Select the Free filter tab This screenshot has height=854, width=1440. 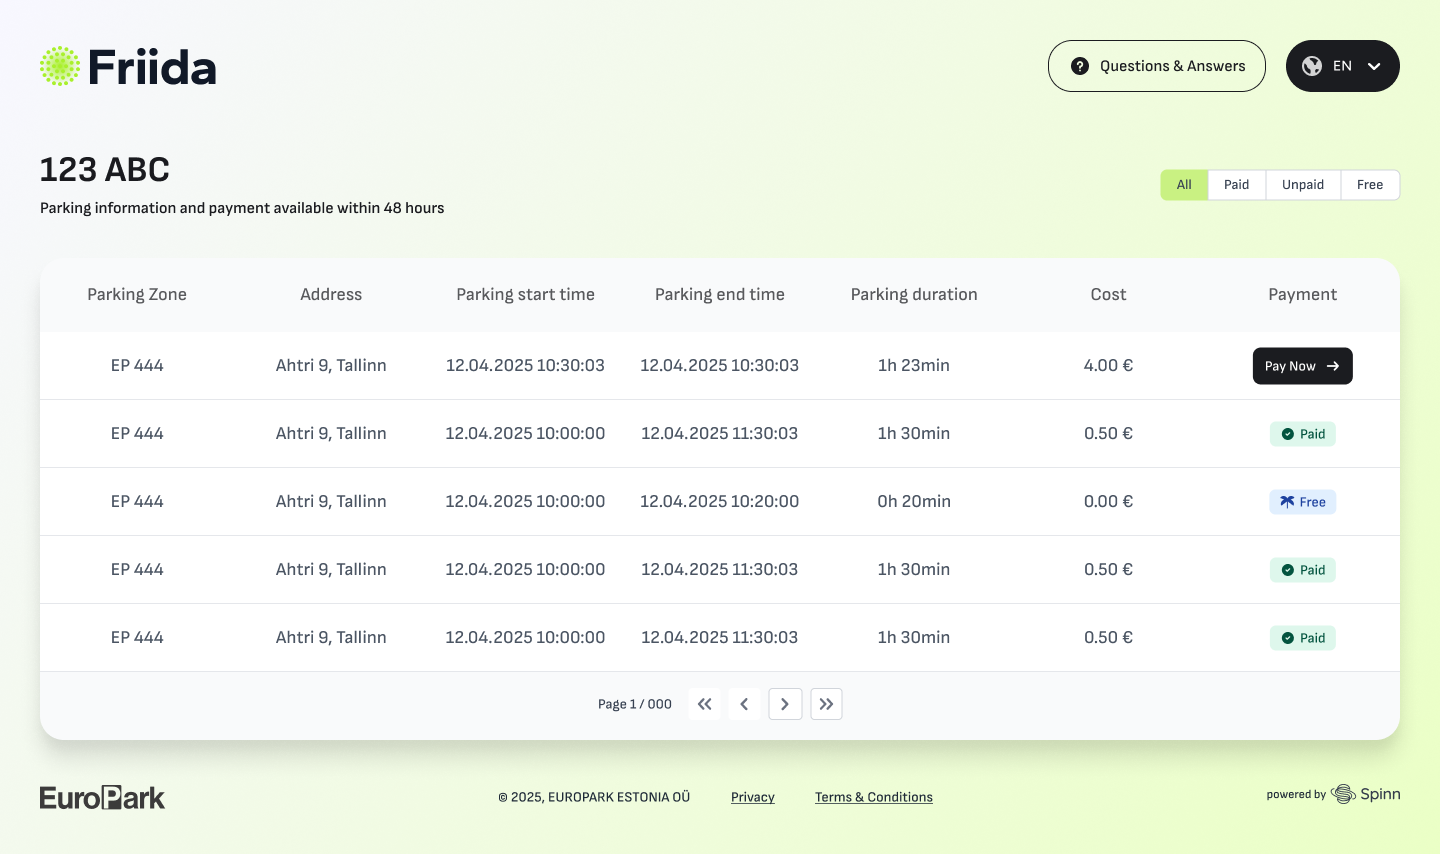(x=1370, y=185)
